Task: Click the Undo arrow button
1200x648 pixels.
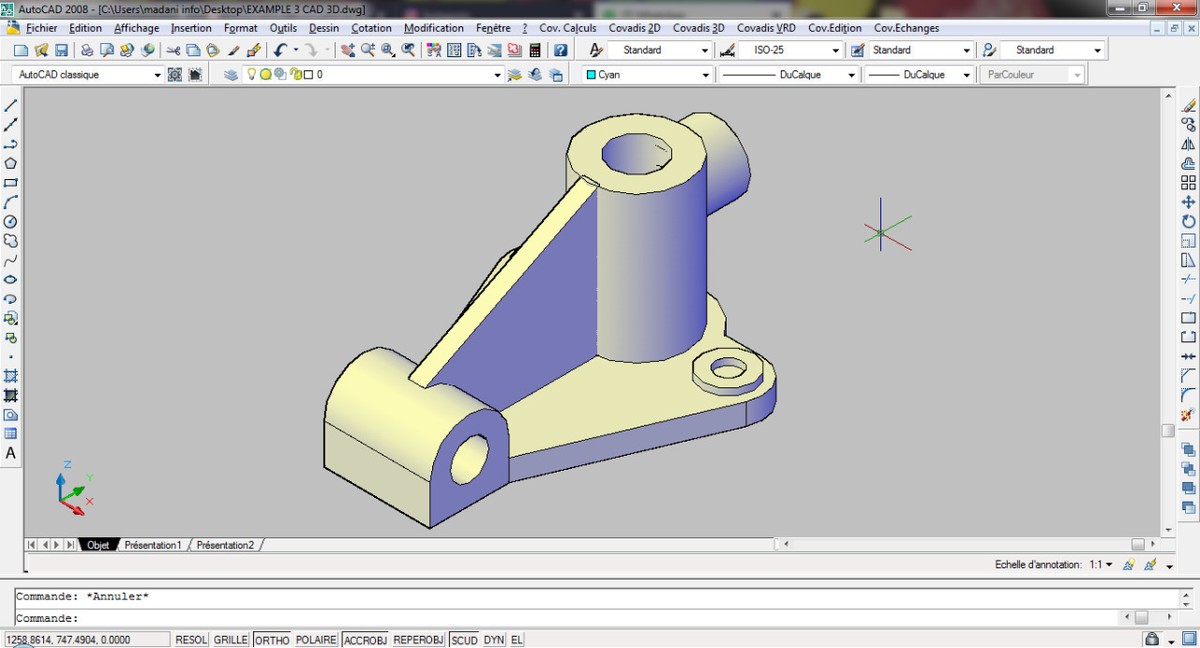Action: coord(280,50)
